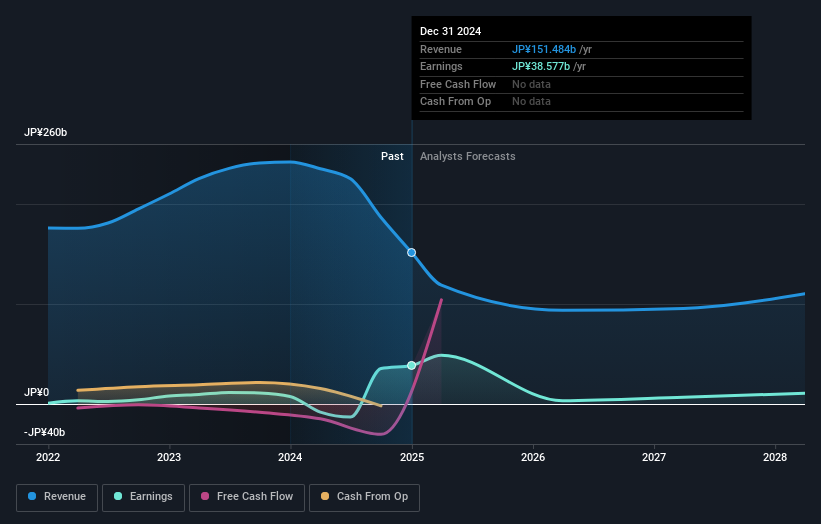Viewport: 821px width, 524px height.
Task: Click the 2026 x-axis label
Action: click(x=533, y=457)
